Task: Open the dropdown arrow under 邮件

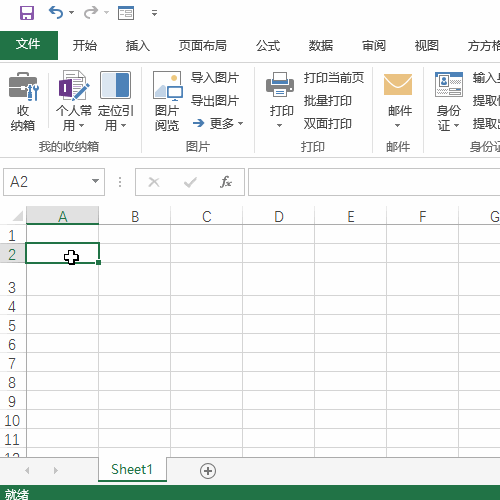Action: [x=397, y=126]
